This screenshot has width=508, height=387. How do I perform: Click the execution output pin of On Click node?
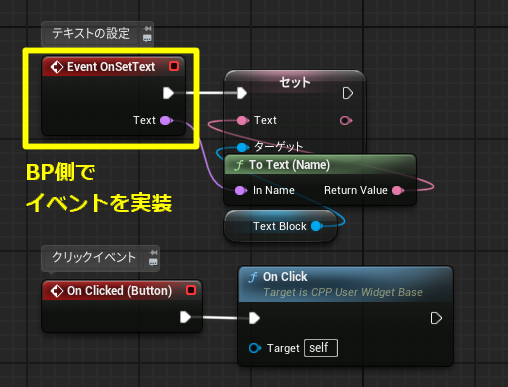pyautogui.click(x=436, y=318)
